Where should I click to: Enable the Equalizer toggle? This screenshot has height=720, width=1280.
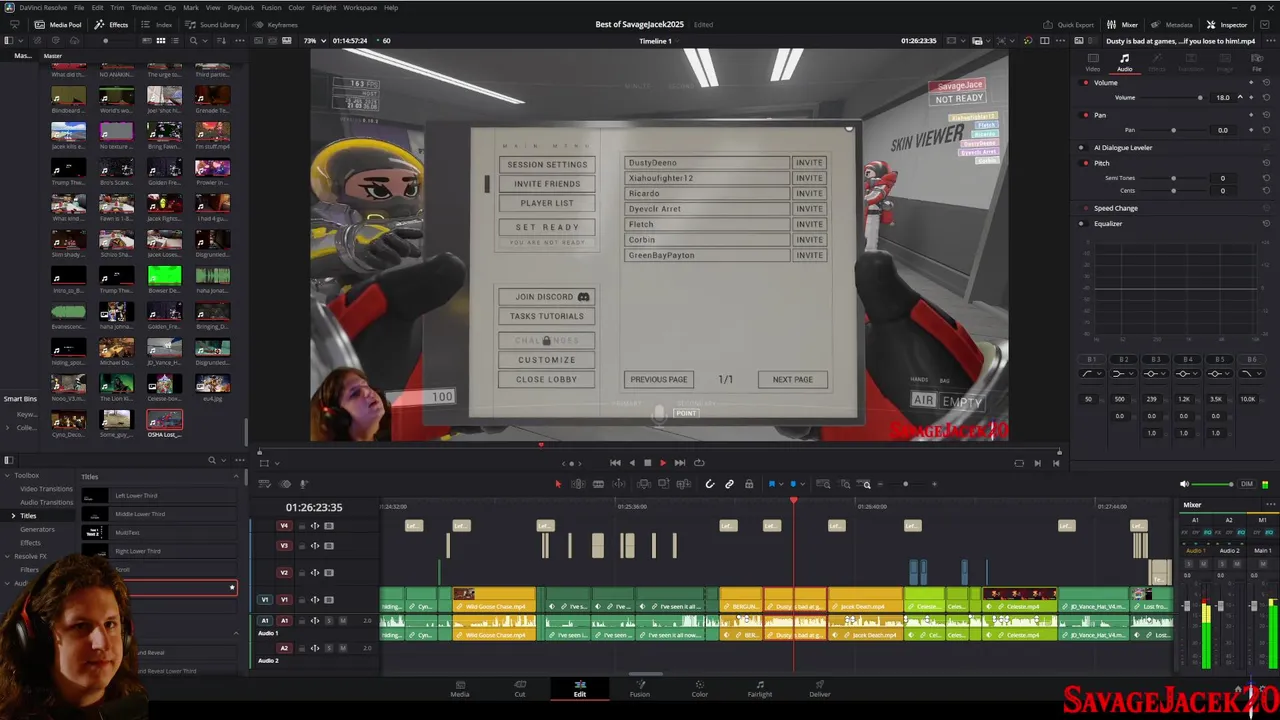point(1081,224)
